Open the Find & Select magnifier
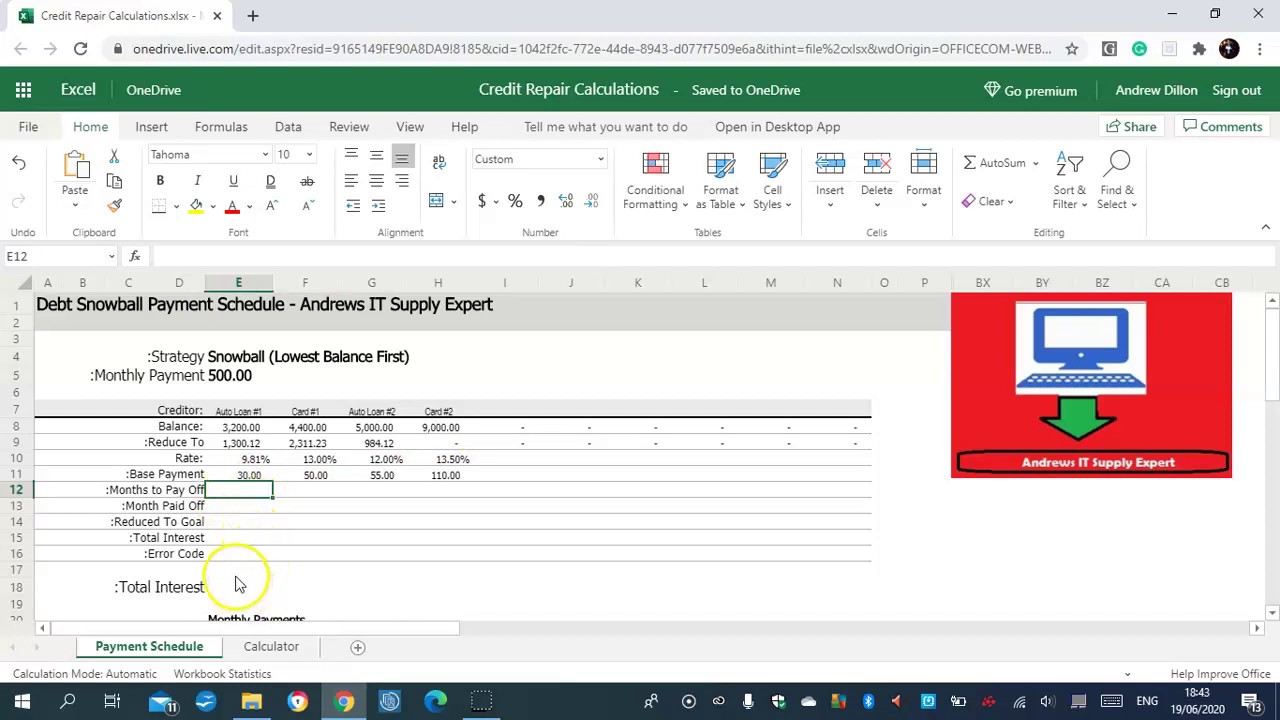Image resolution: width=1280 pixels, height=720 pixels. (1117, 164)
